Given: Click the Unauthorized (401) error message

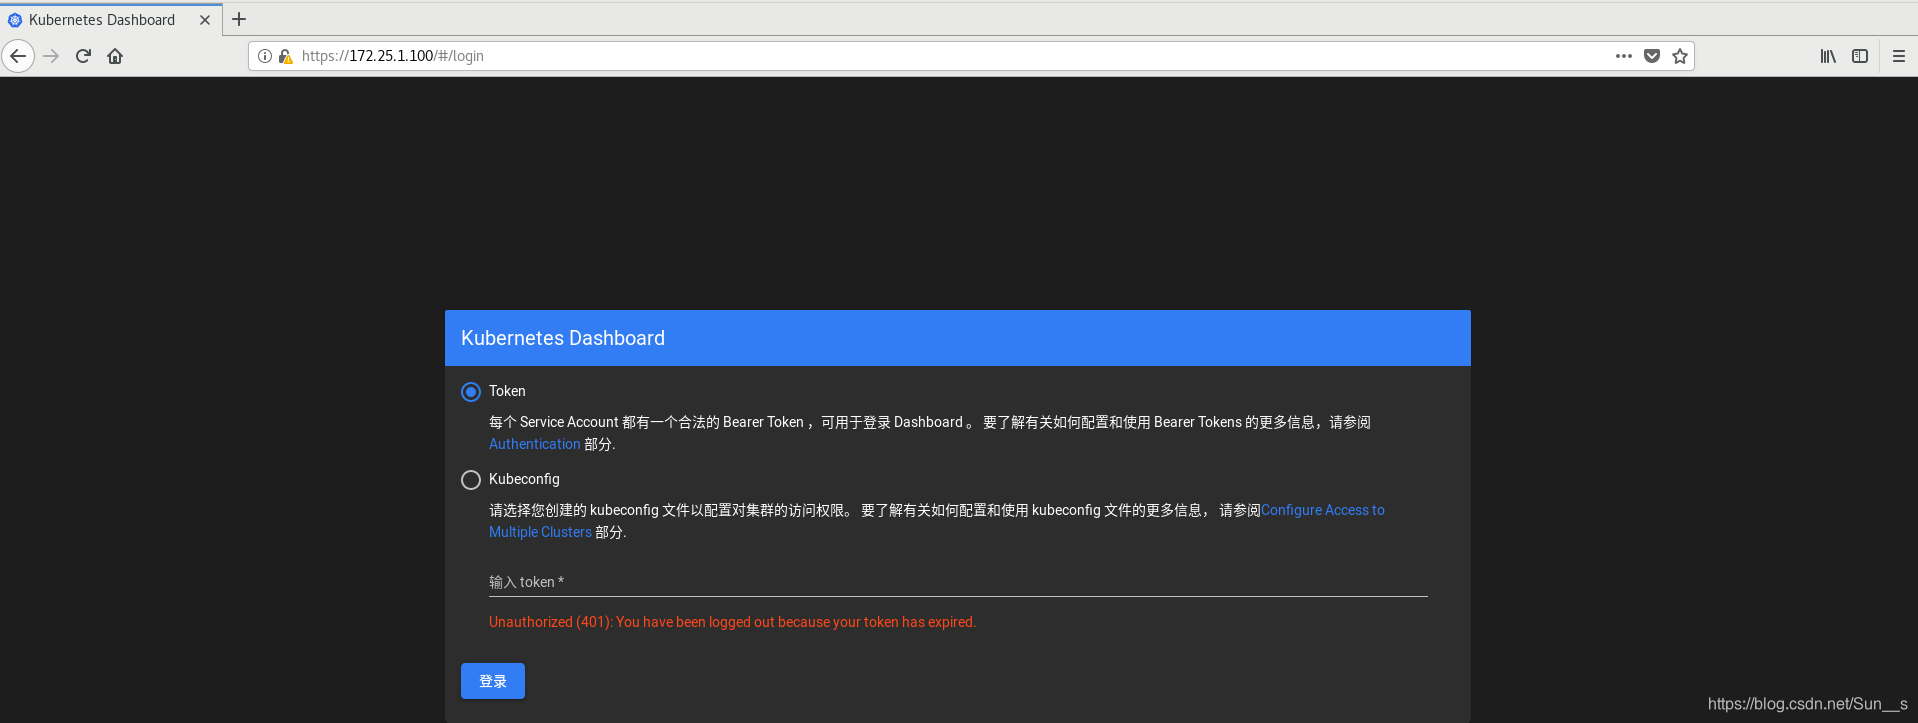Looking at the screenshot, I should tap(732, 622).
